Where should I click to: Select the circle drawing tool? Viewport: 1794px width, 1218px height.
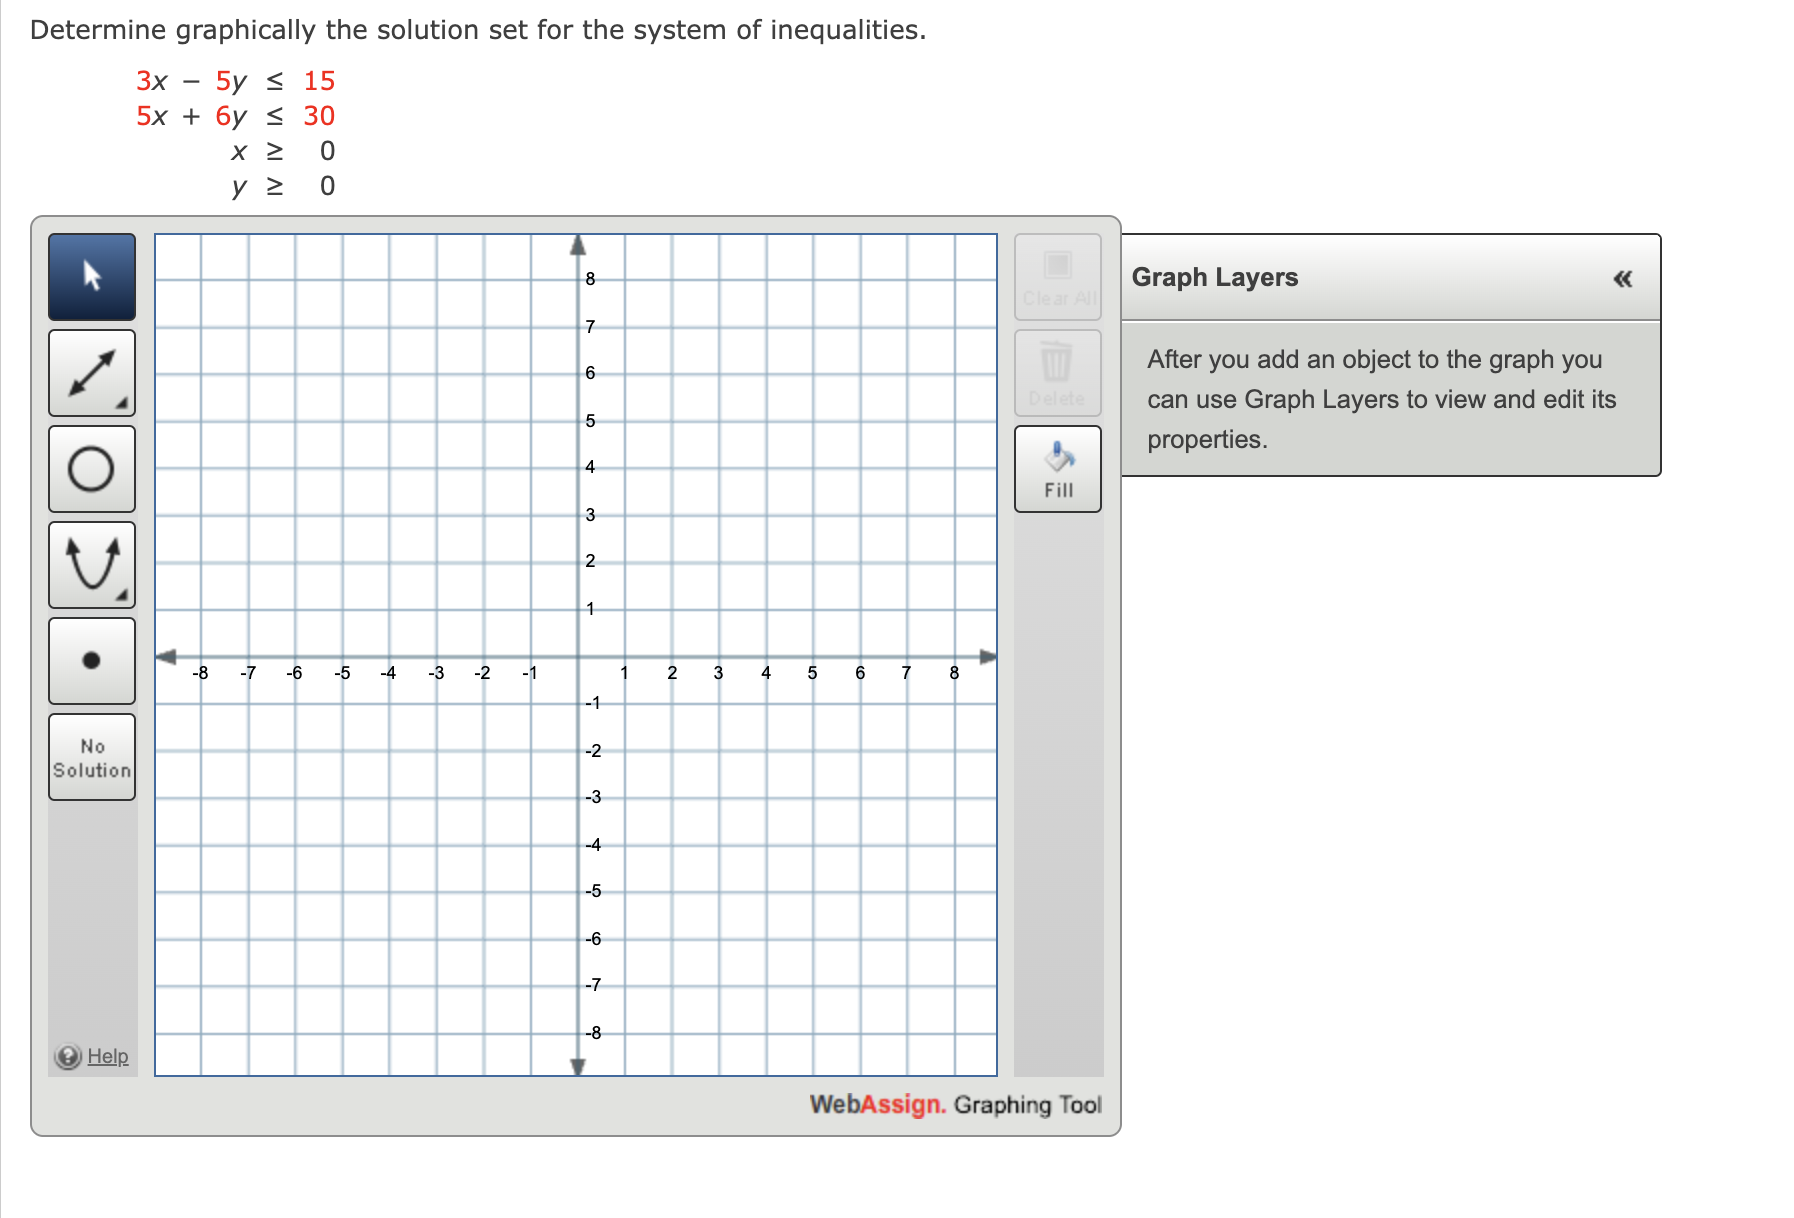click(x=90, y=469)
